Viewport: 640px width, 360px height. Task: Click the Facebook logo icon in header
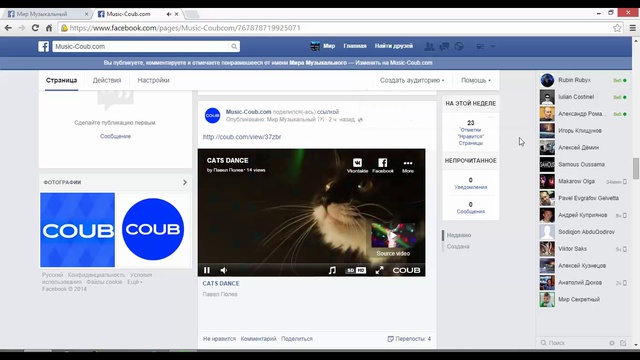click(x=44, y=47)
